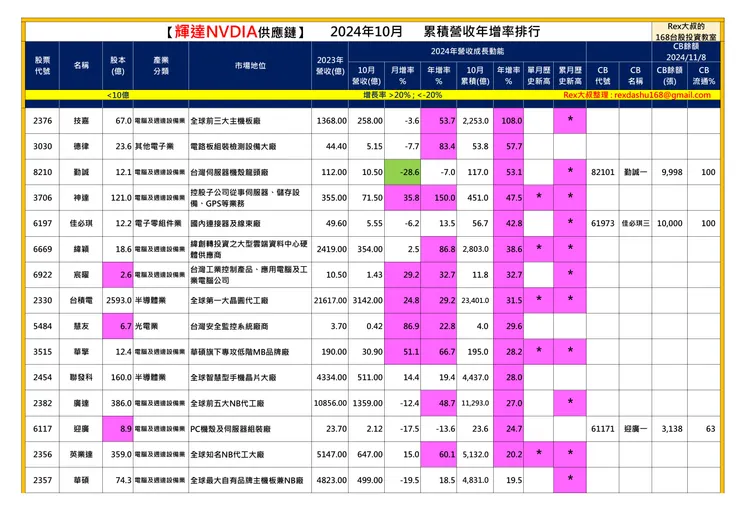Click October revenue 3142.00

pyautogui.click(x=367, y=300)
